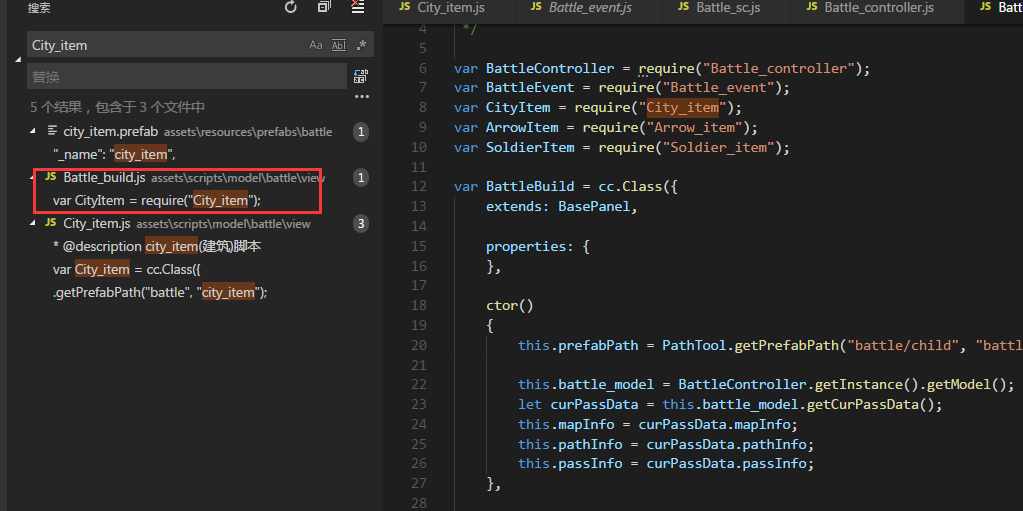1023x511 pixels.
Task: Click the JS icon on City_item.js tab
Action: tap(405, 7)
